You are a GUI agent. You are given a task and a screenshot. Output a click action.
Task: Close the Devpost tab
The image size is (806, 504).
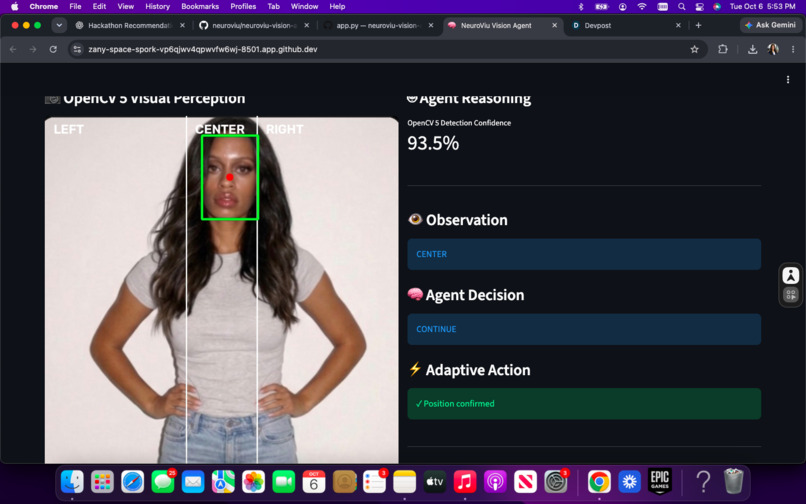pos(678,25)
